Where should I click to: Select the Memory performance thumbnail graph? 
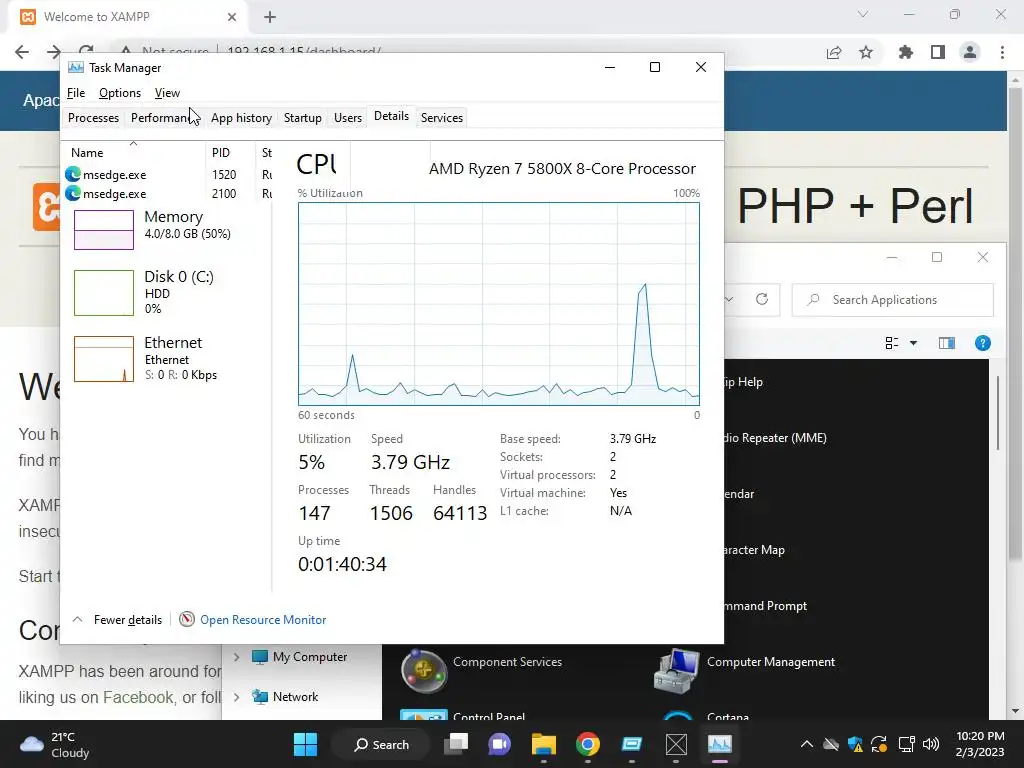pos(104,230)
